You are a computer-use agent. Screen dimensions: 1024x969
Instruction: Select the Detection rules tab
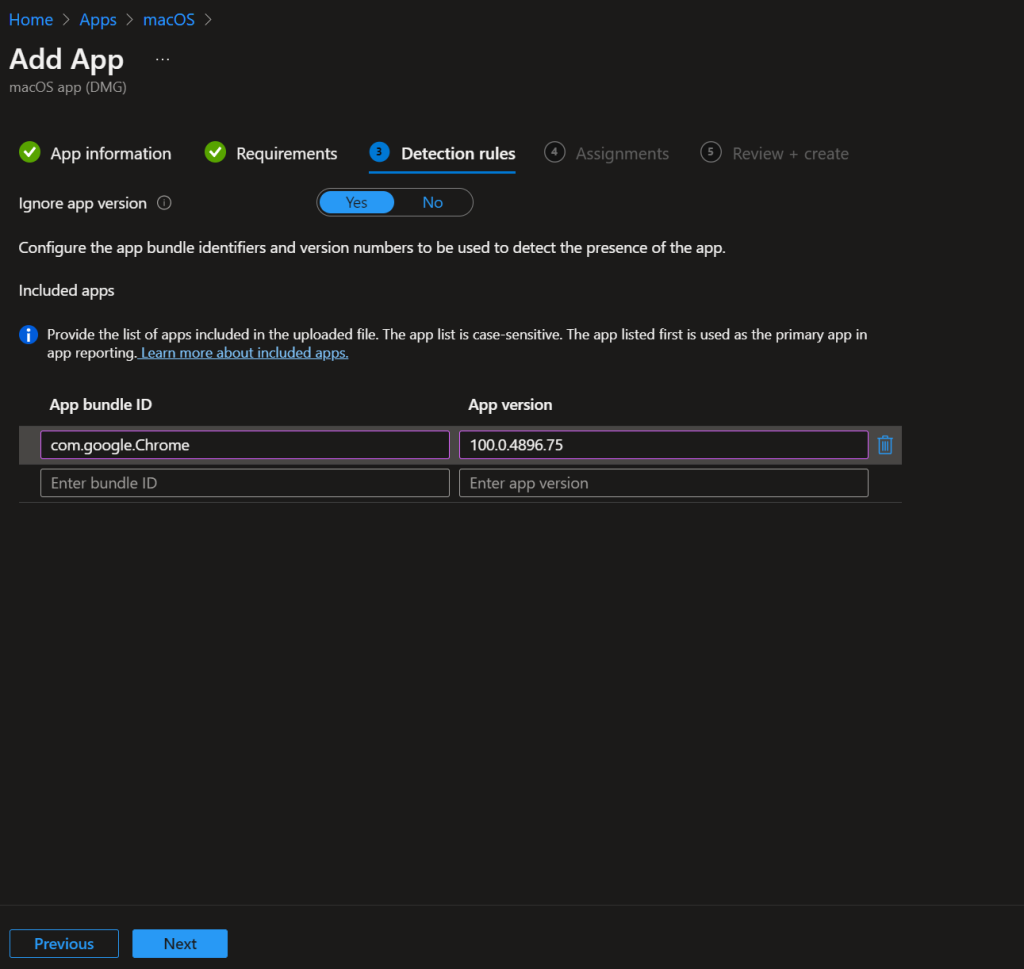pos(458,153)
